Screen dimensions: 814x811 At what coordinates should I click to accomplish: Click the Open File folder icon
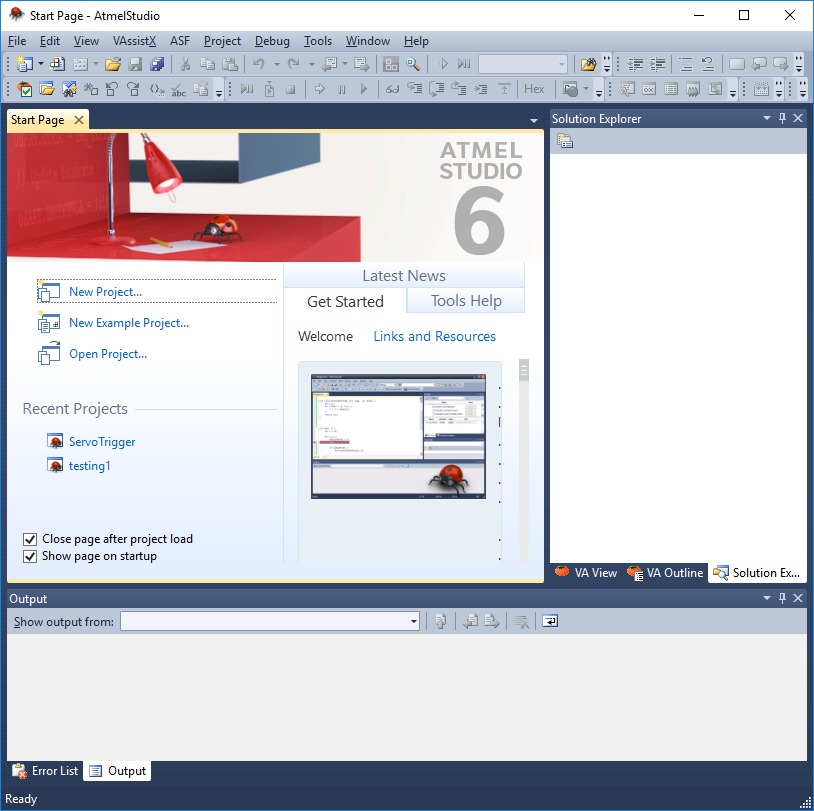click(x=113, y=64)
